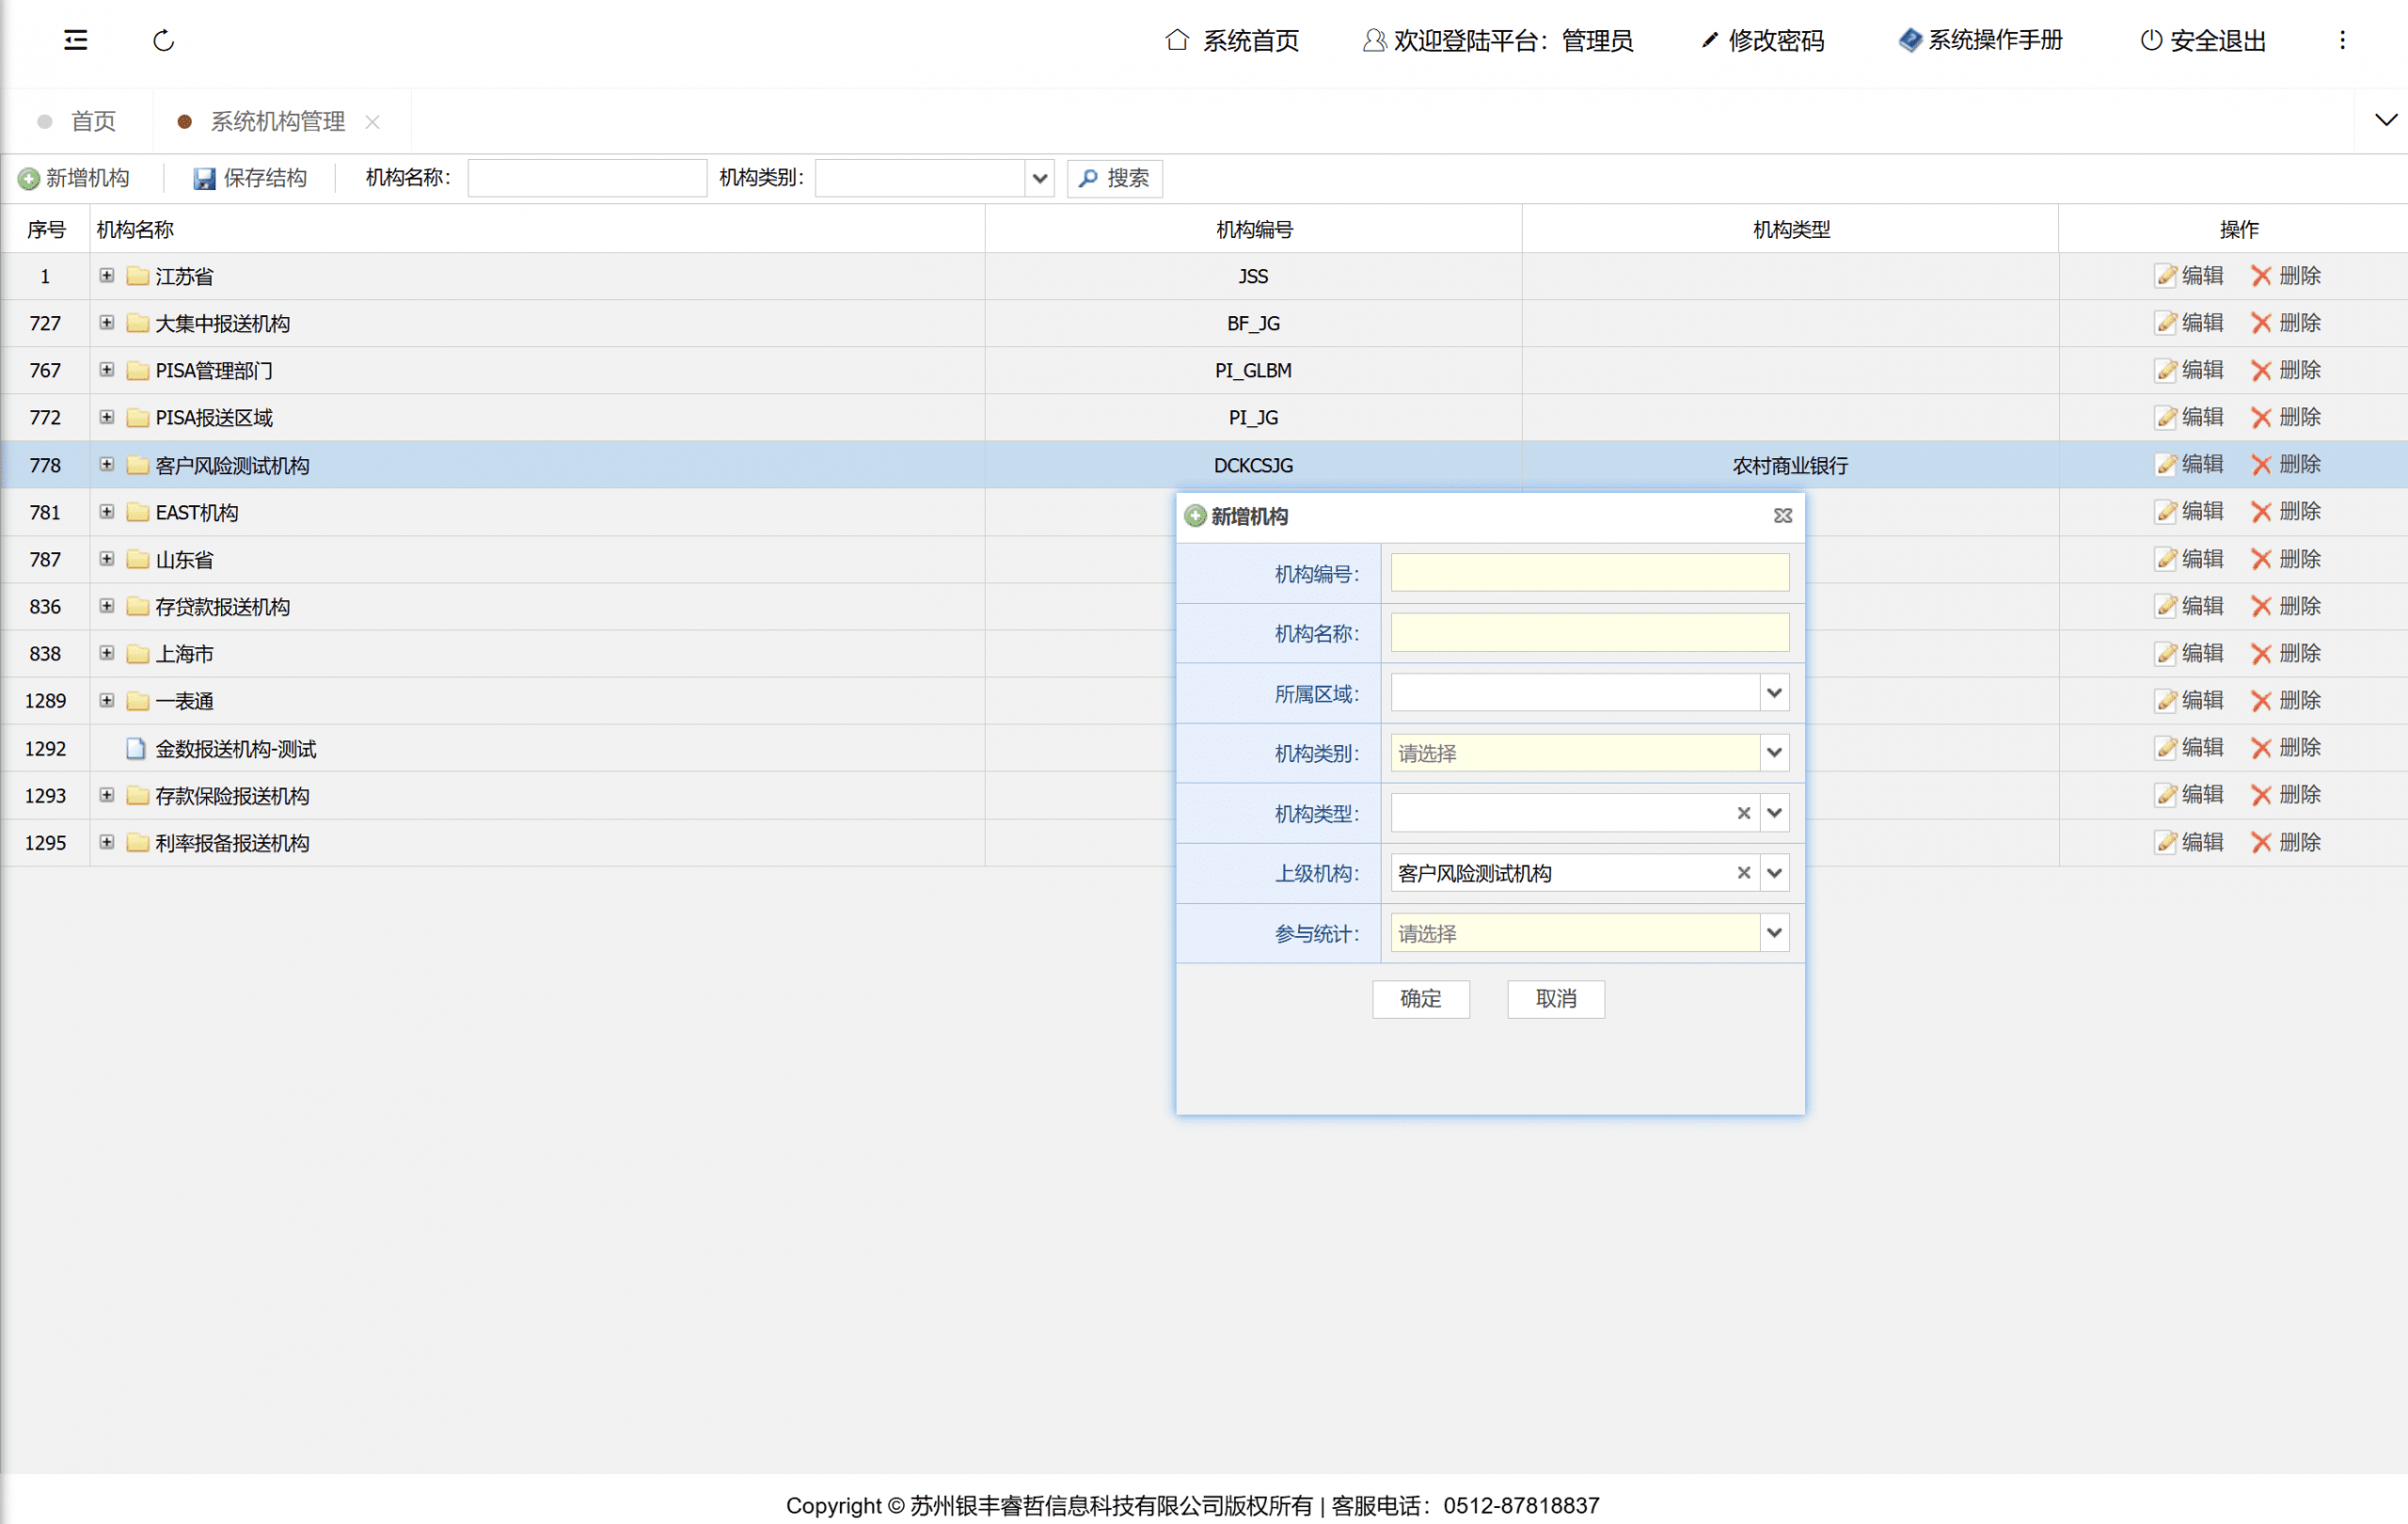Screen dimensions: 2408x1524
Task: Open the tab list chevron at right
Action: [2386, 120]
